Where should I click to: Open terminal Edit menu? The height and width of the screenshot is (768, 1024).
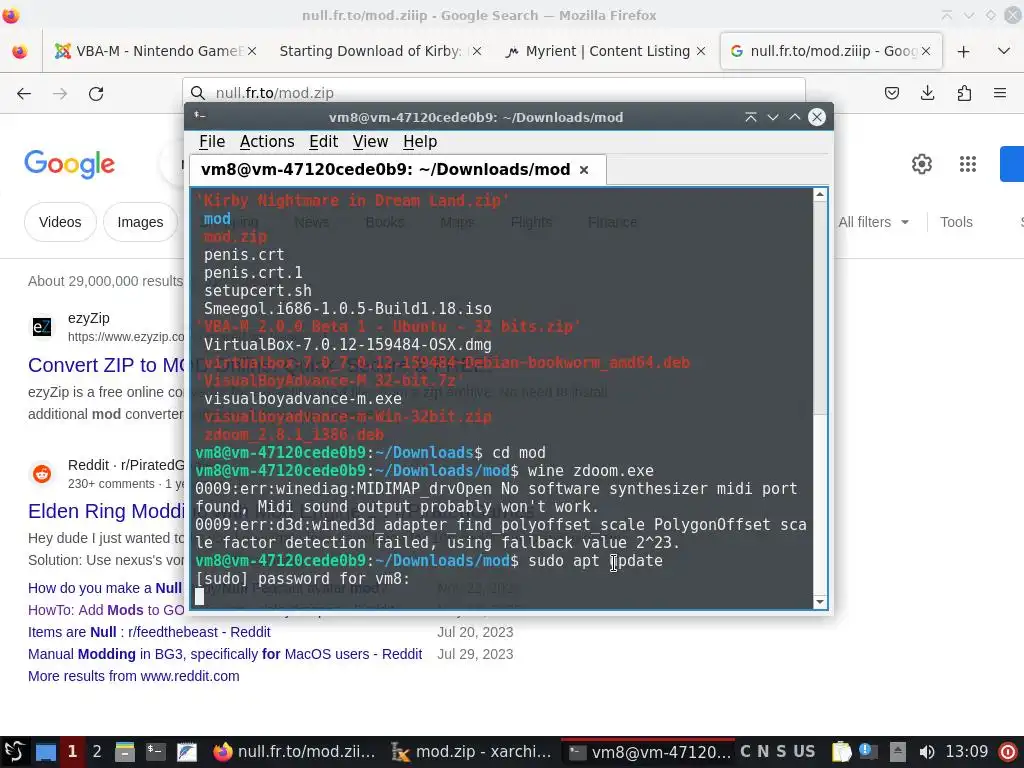323,142
